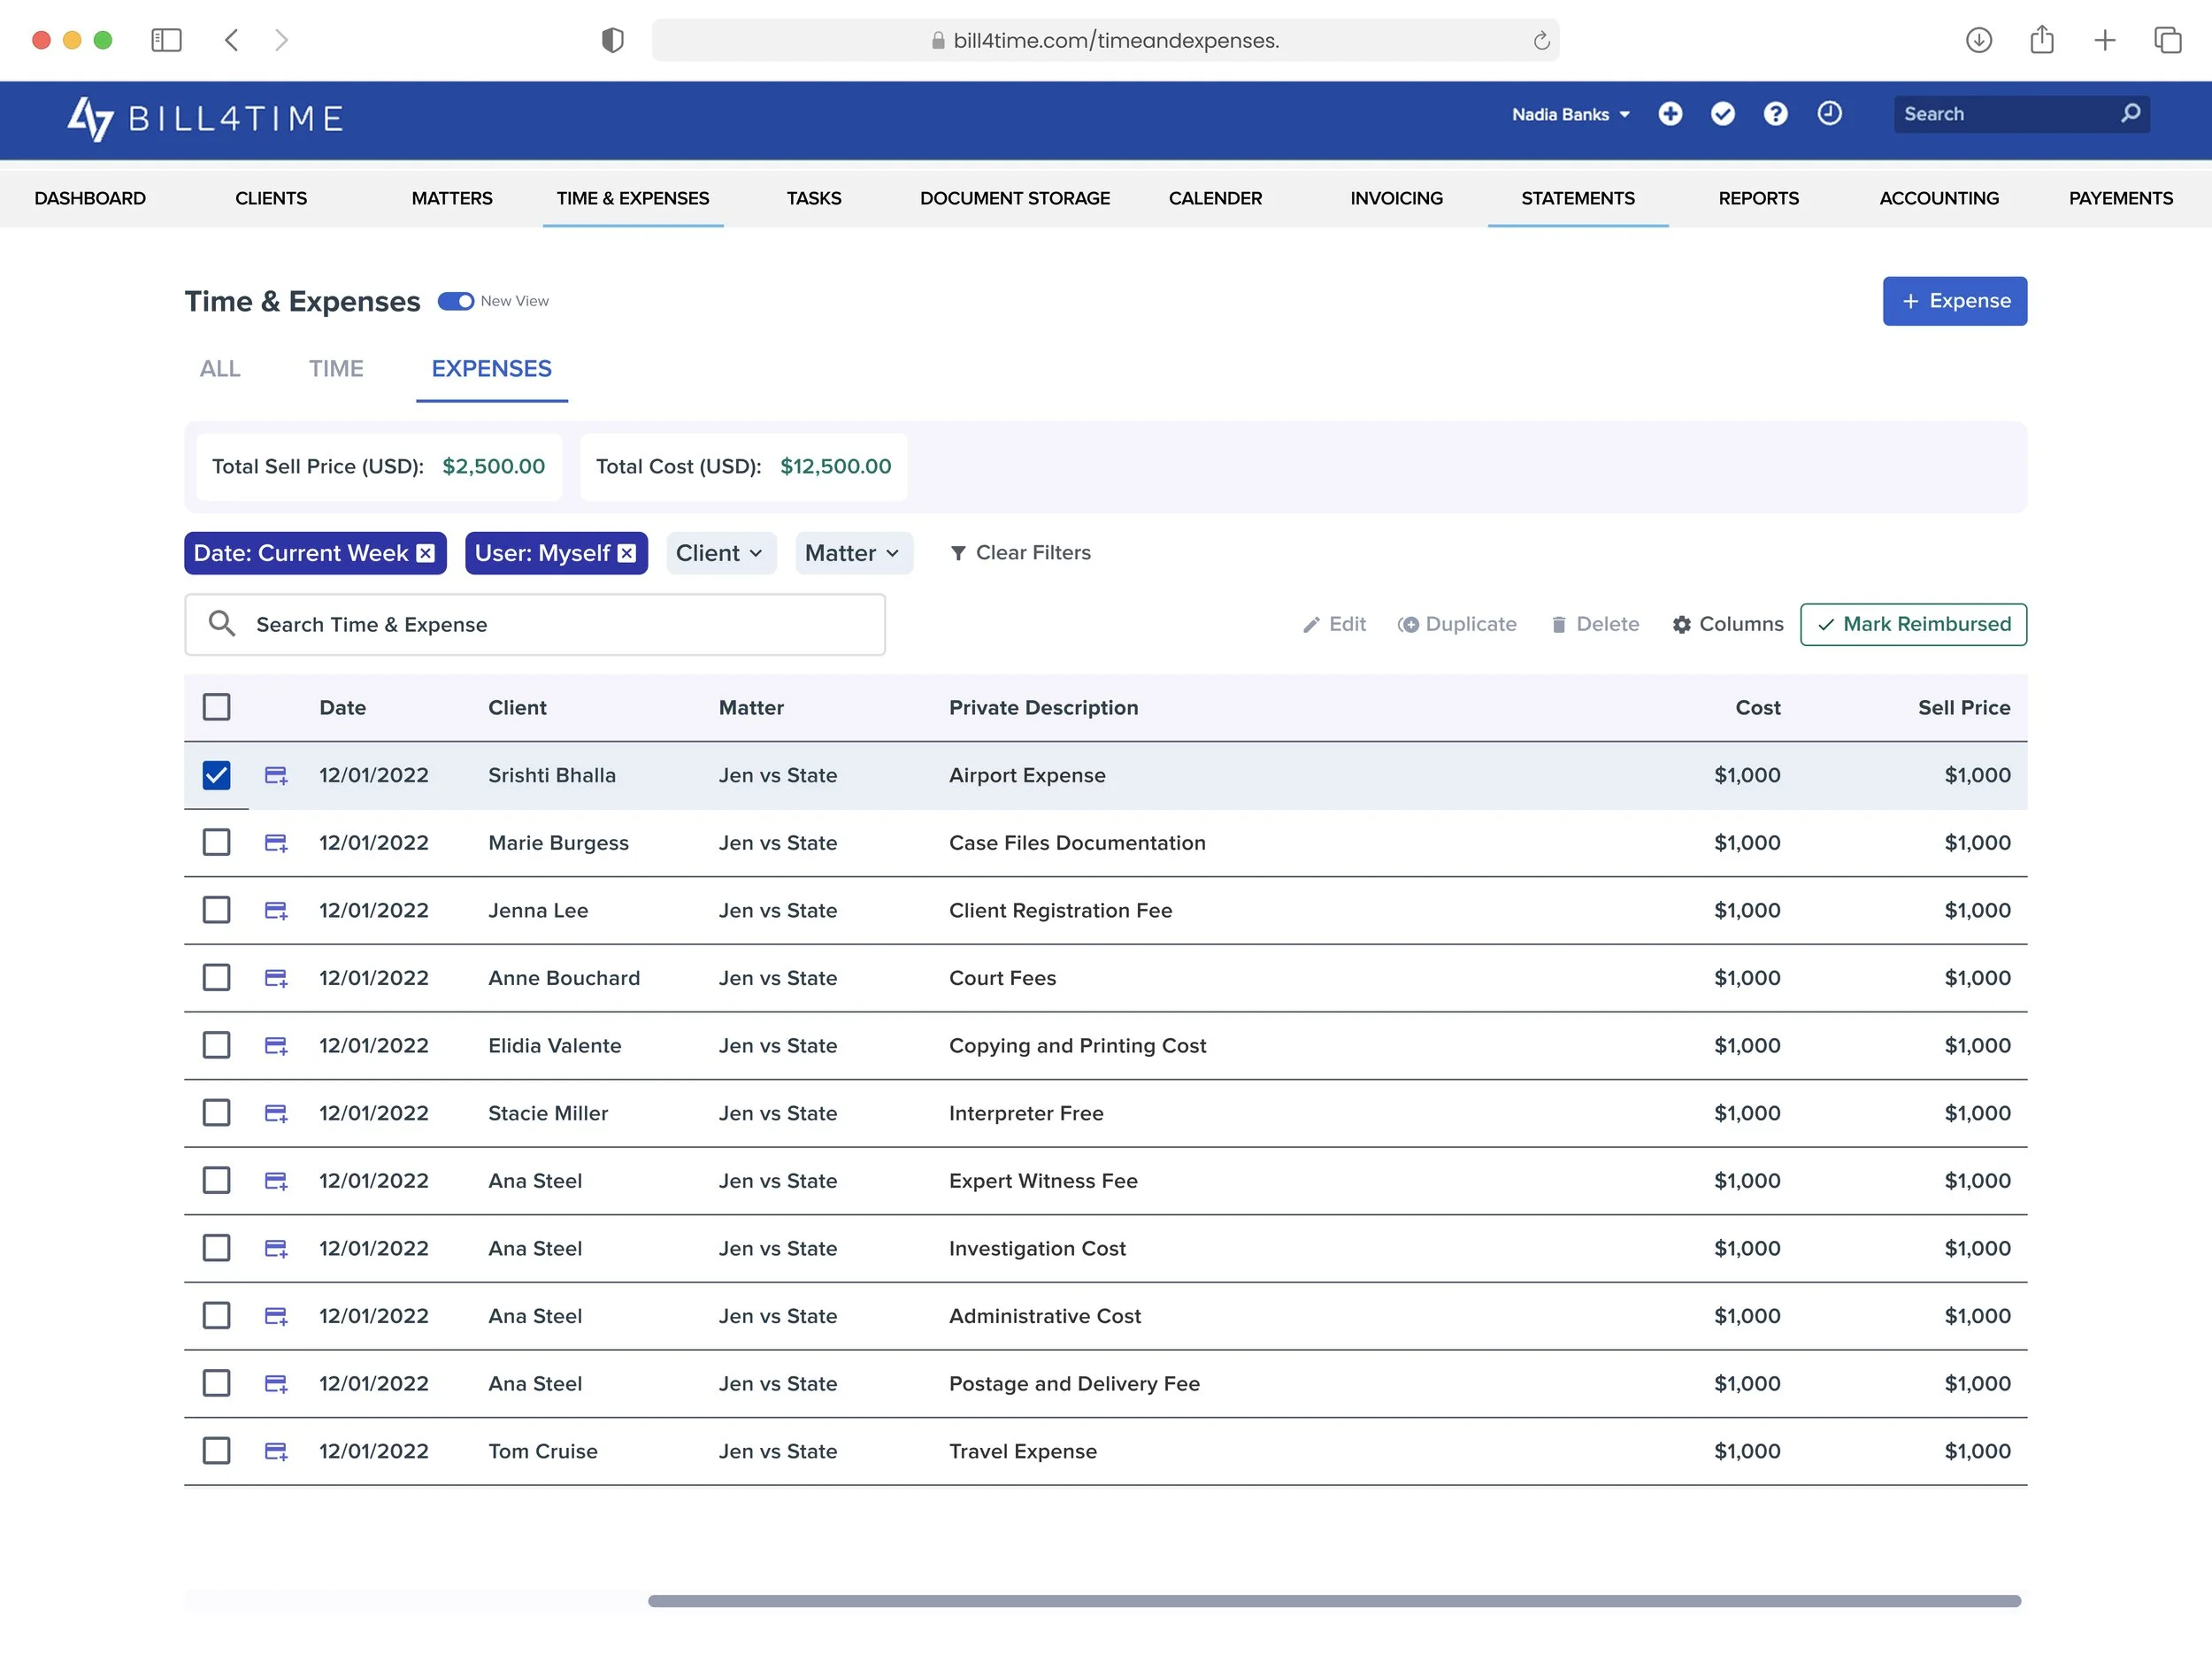This screenshot has width=2212, height=1655.
Task: Click the checkmark circle icon in header
Action: point(1722,114)
